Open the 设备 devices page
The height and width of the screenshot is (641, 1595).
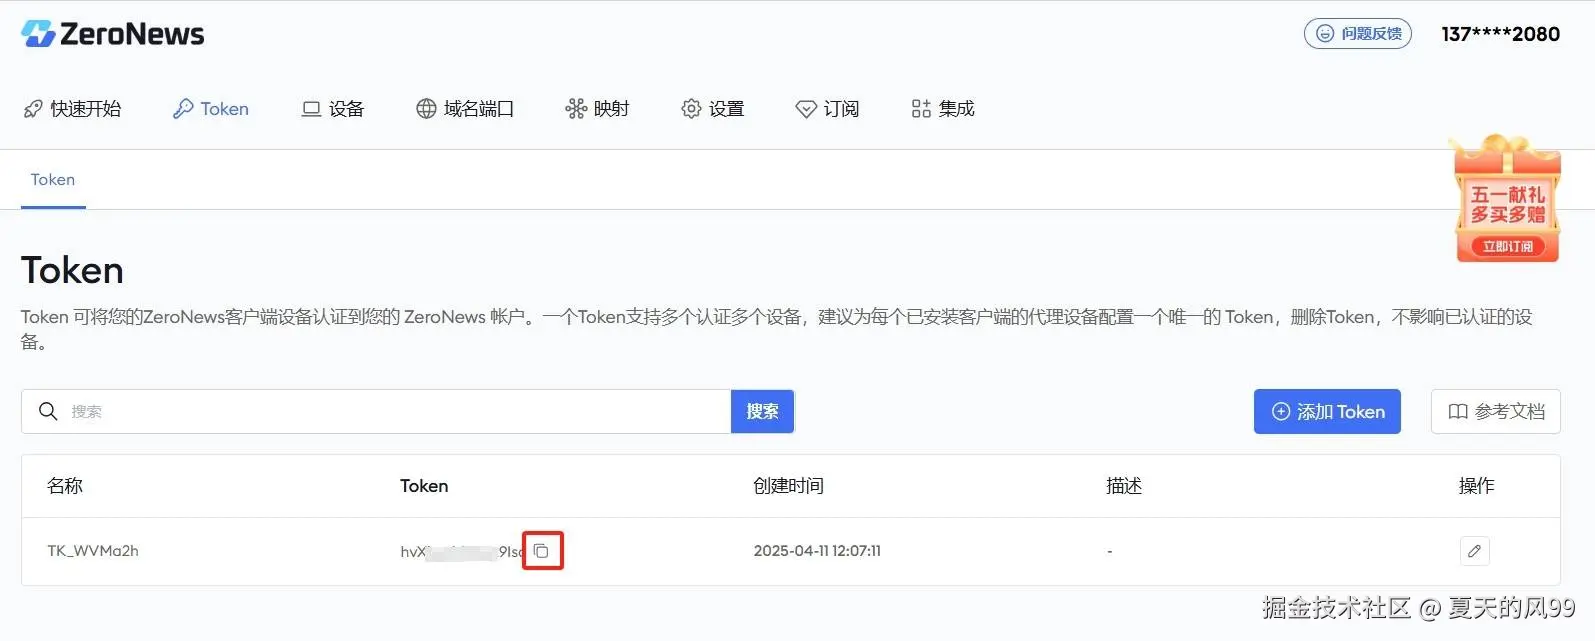tap(333, 109)
